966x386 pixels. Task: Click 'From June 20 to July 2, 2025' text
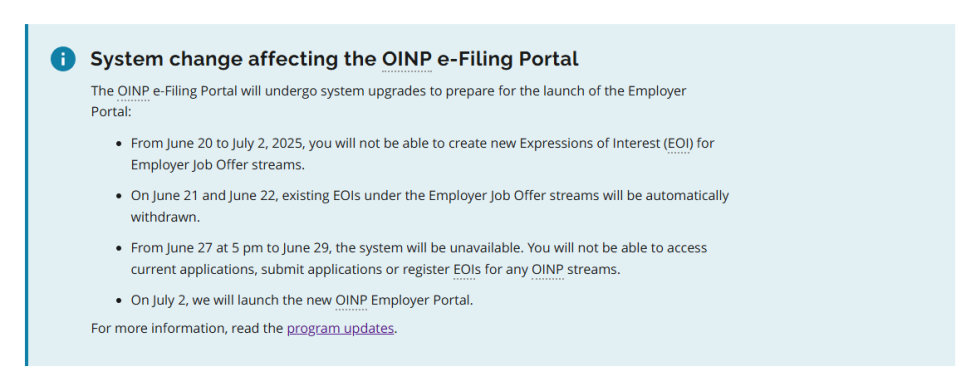click(x=217, y=144)
